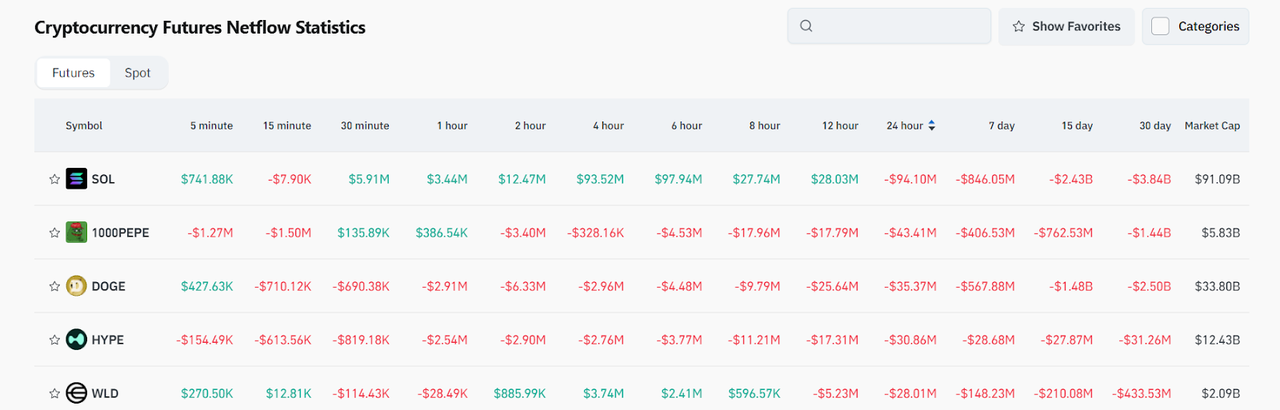
Task: Sort the table by 7 day netflow
Action: pyautogui.click(x=1001, y=126)
